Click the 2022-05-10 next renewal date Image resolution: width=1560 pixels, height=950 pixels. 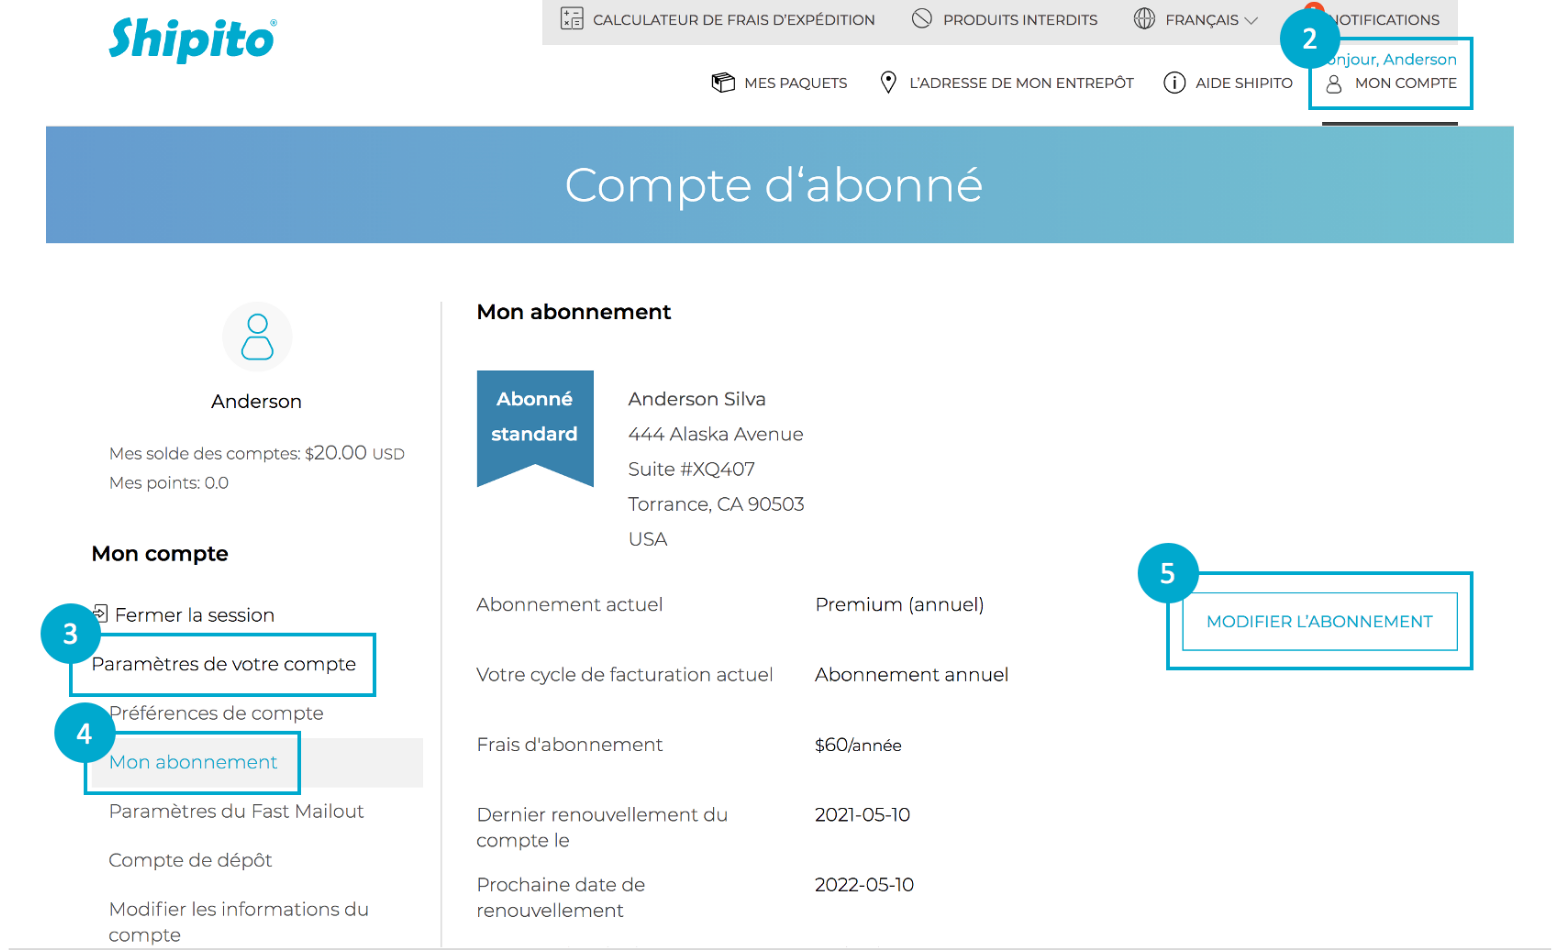(x=864, y=885)
